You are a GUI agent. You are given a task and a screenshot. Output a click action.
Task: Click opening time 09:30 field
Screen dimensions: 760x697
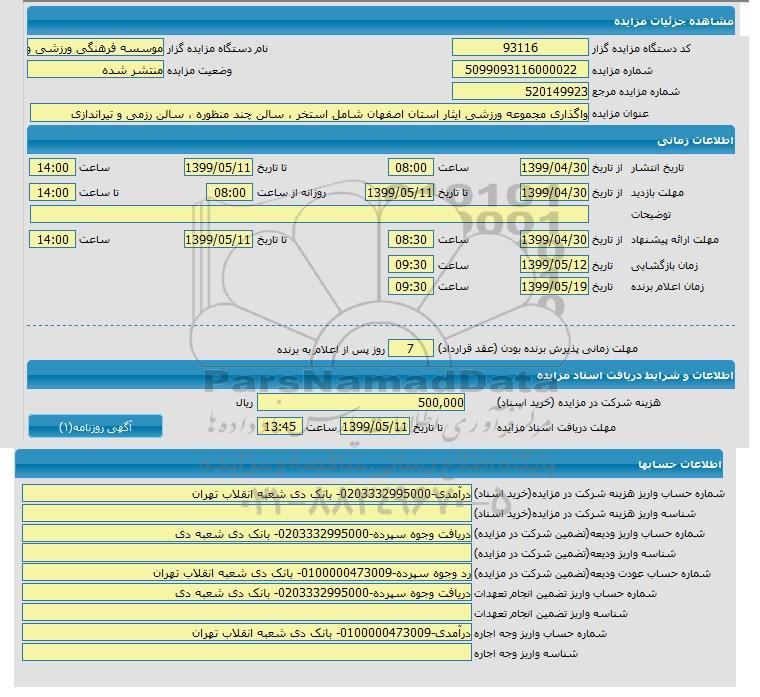click(x=411, y=265)
